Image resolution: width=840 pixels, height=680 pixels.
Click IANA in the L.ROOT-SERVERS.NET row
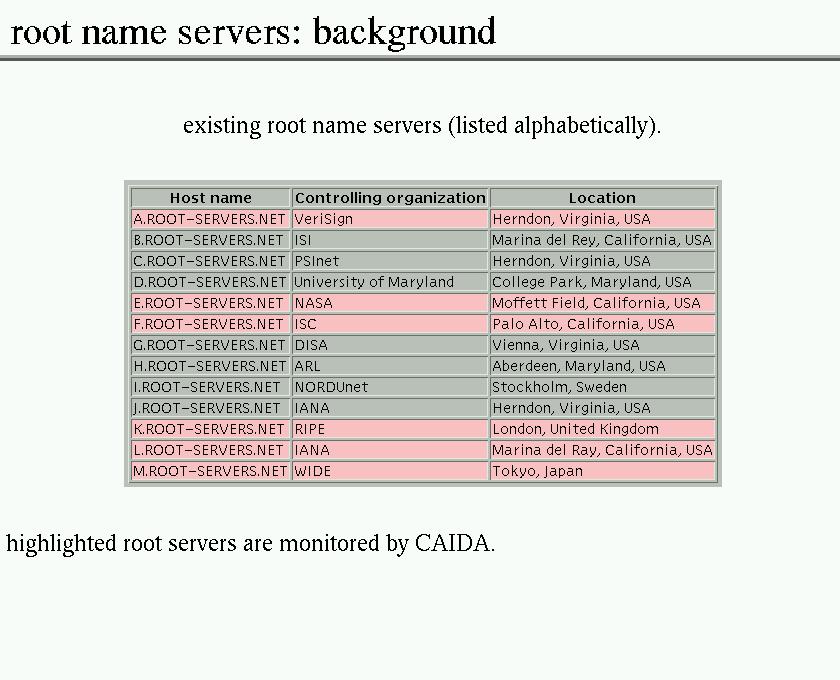390,450
